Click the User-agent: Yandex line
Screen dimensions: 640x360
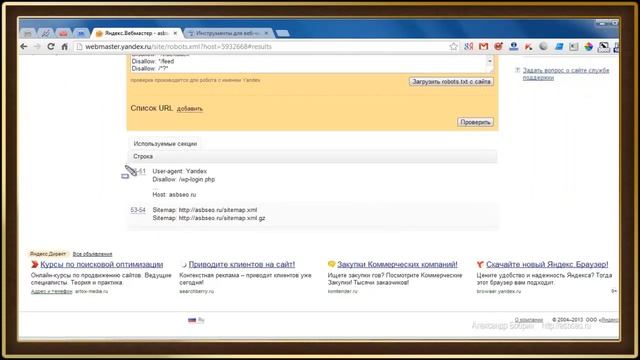pos(180,171)
